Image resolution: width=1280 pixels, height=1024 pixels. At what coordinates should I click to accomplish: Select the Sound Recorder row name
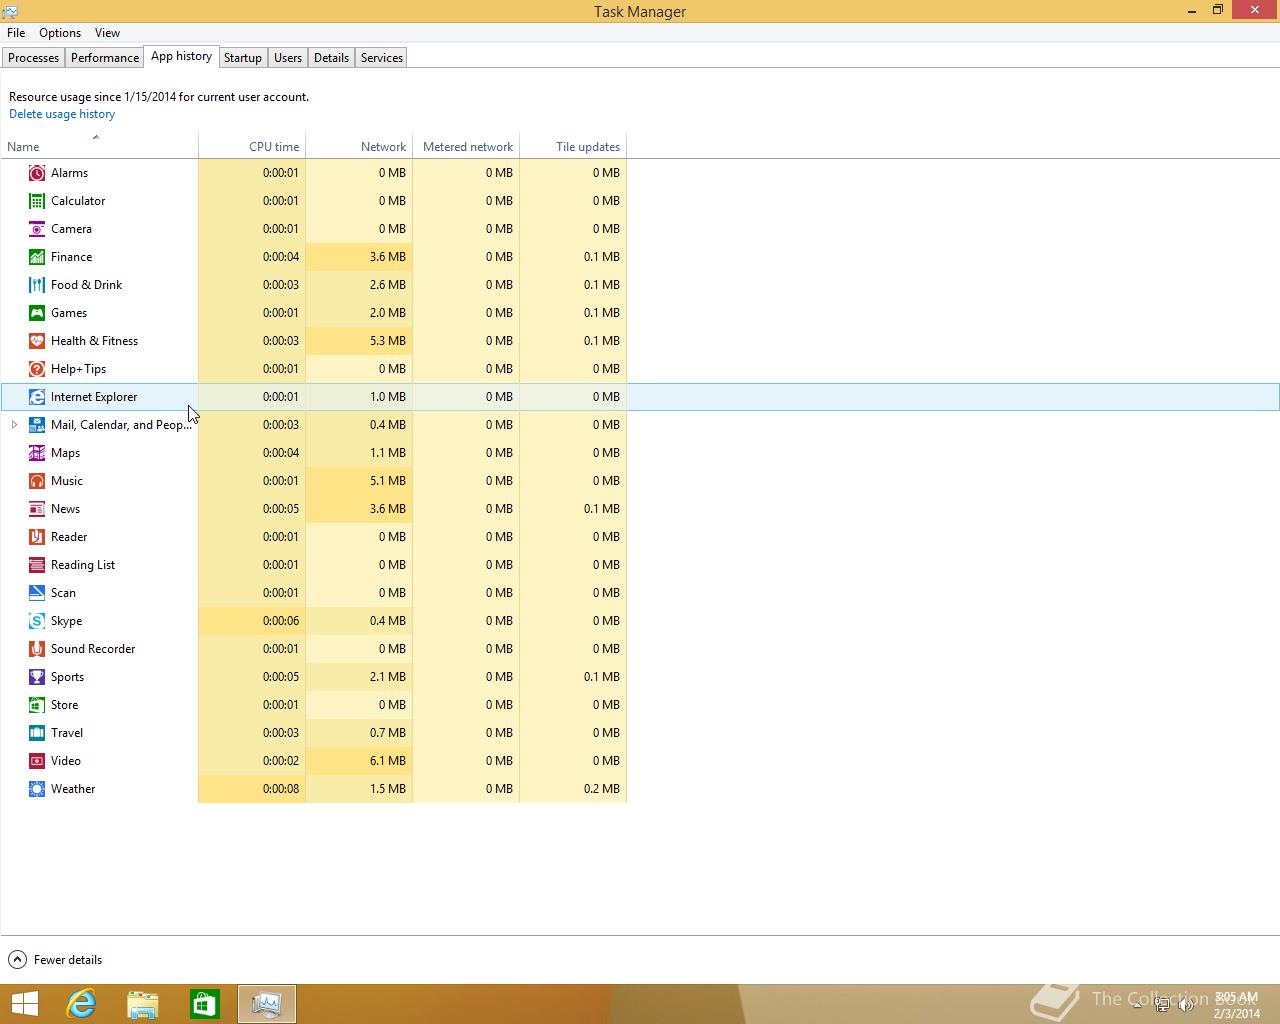93,649
